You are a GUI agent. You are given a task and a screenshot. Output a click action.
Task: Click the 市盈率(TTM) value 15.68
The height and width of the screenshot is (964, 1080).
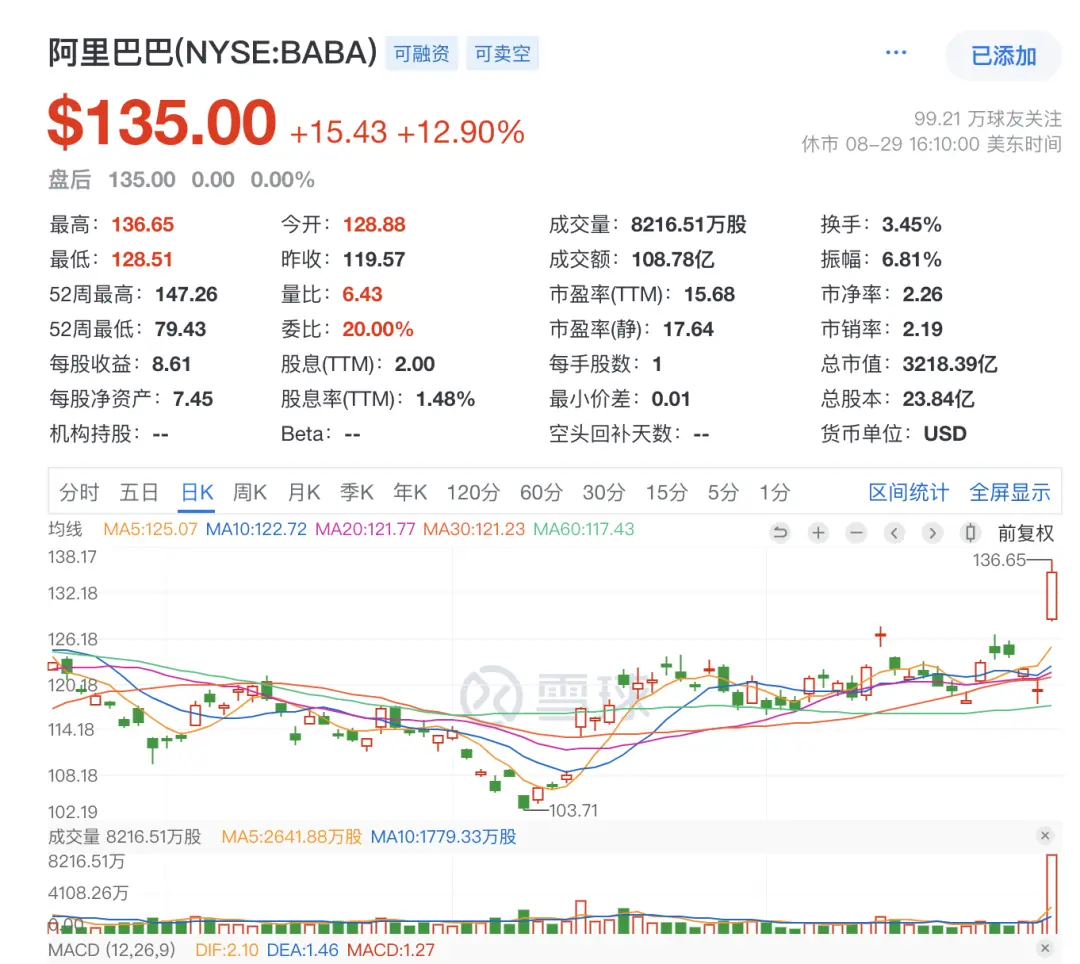[x=709, y=295]
